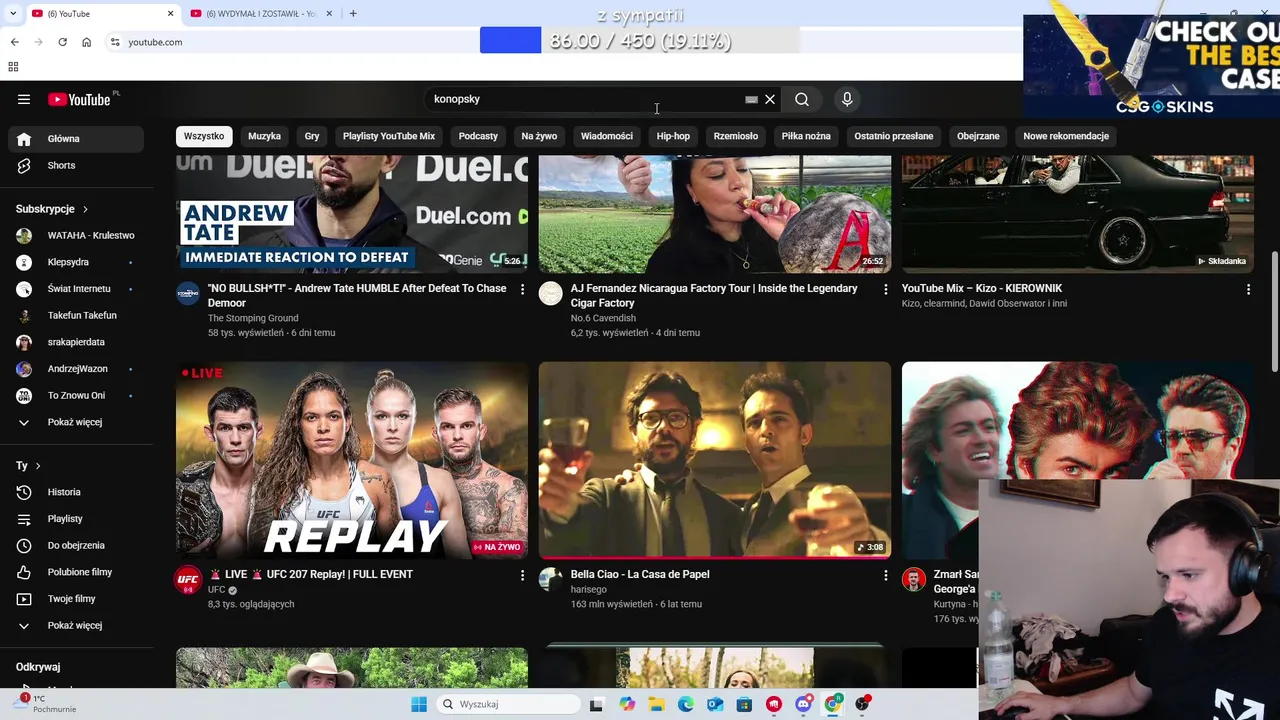Open the UFC channel avatar
The height and width of the screenshot is (720, 1280).
[x=188, y=580]
